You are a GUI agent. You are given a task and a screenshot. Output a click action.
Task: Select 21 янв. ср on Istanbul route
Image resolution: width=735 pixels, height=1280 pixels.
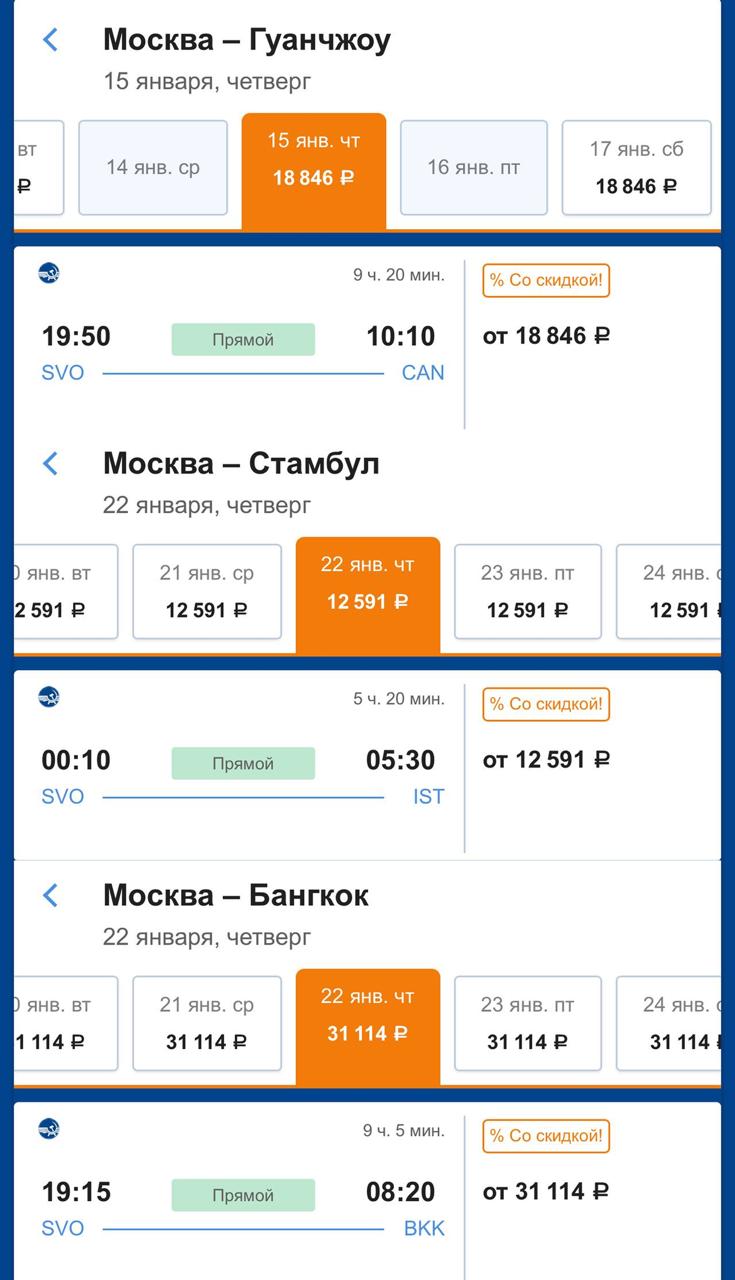207,591
